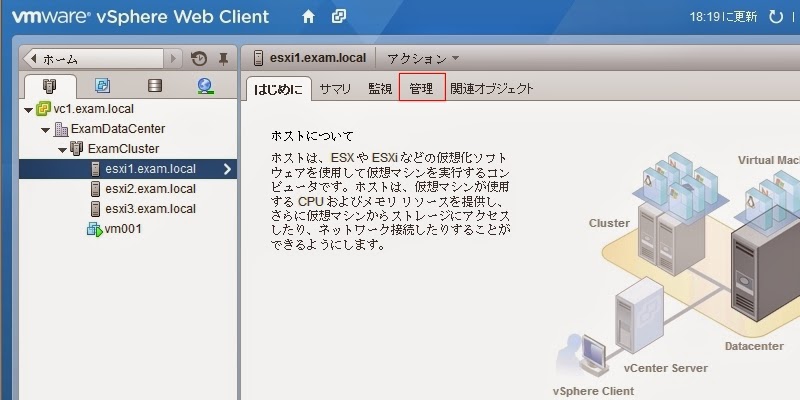Select host esxi2.exam.local in the tree
The height and width of the screenshot is (400, 800).
coord(150,189)
